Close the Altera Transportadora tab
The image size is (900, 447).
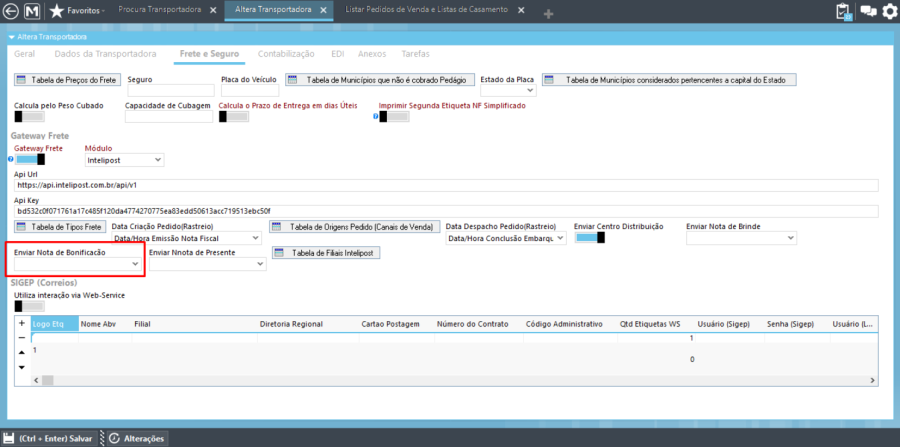pos(323,11)
